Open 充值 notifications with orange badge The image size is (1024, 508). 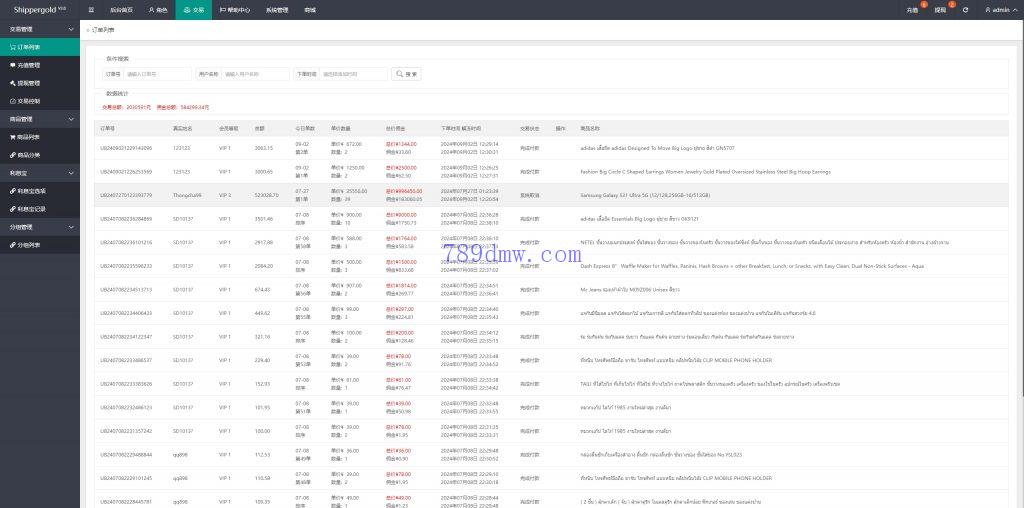tap(913, 9)
